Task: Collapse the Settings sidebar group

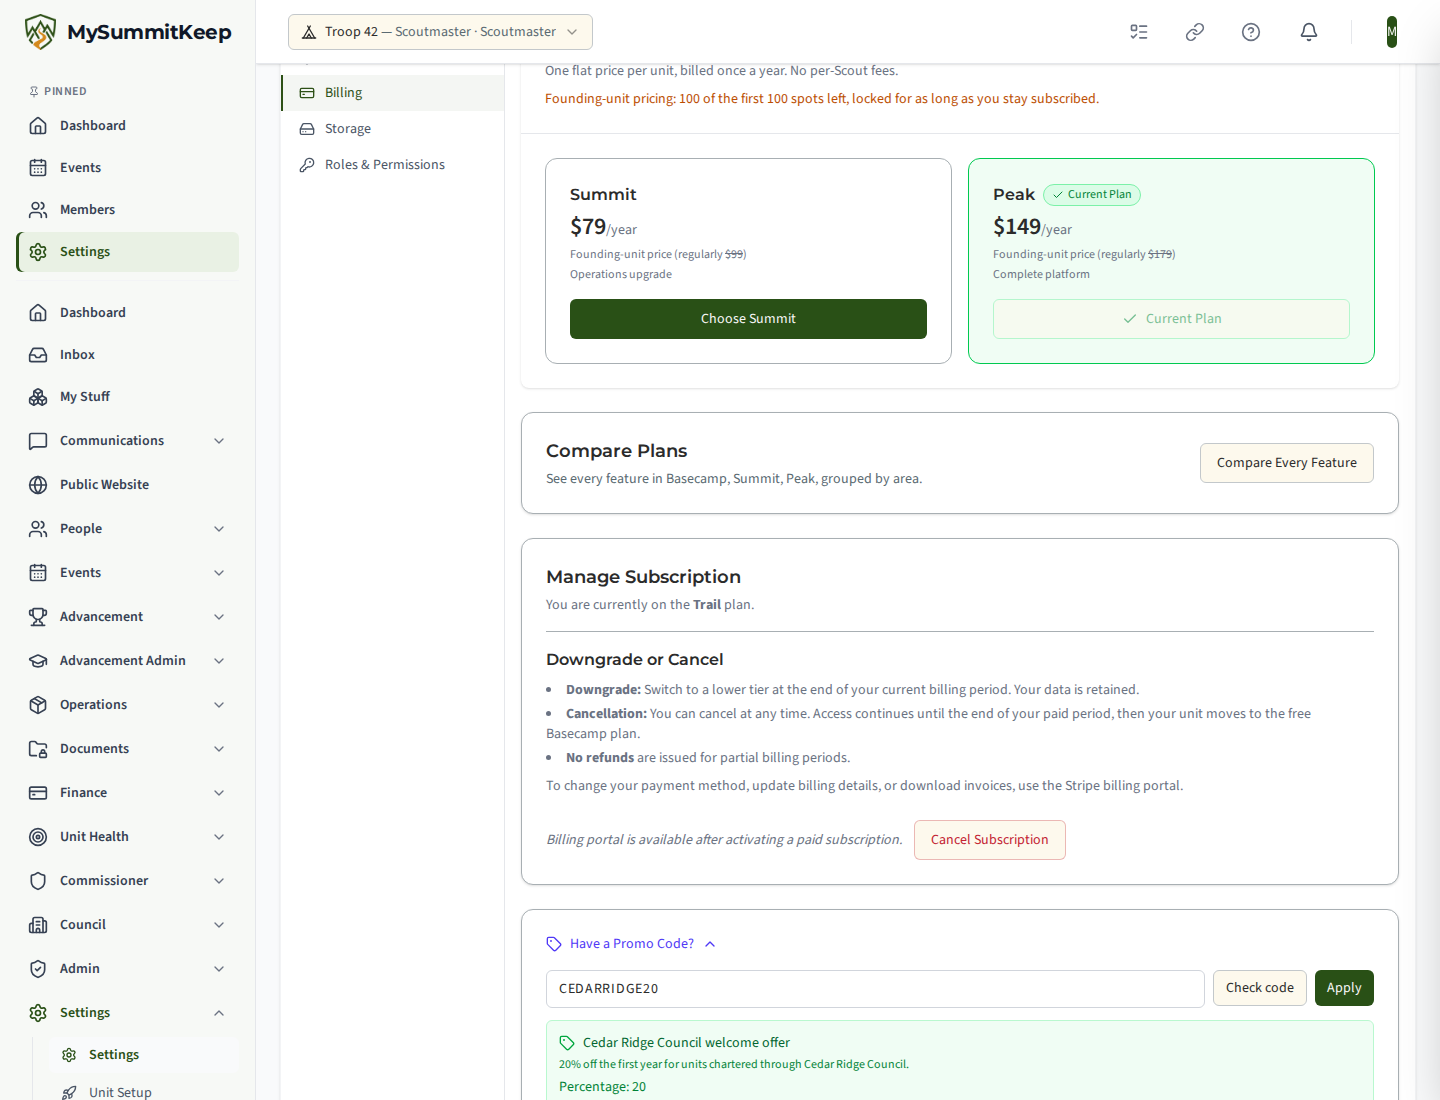Action: tap(127, 1013)
